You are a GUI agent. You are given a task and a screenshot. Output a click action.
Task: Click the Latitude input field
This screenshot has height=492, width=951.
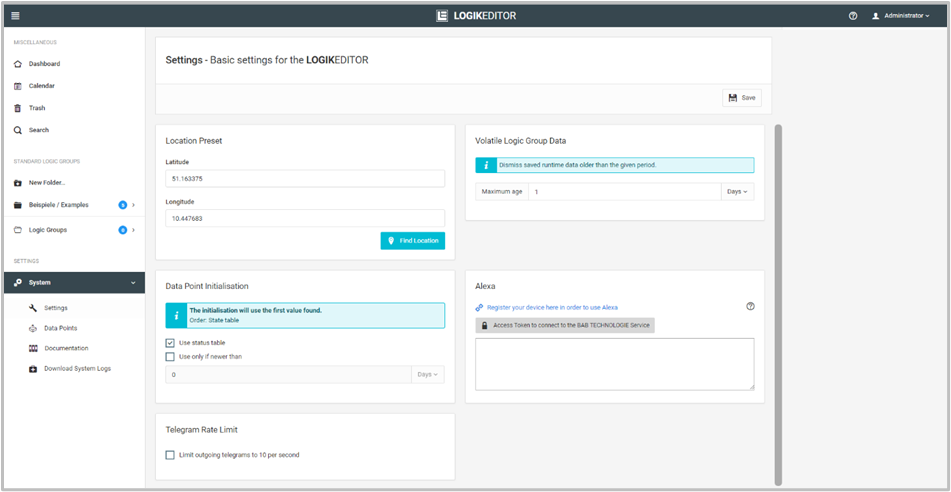(x=304, y=178)
